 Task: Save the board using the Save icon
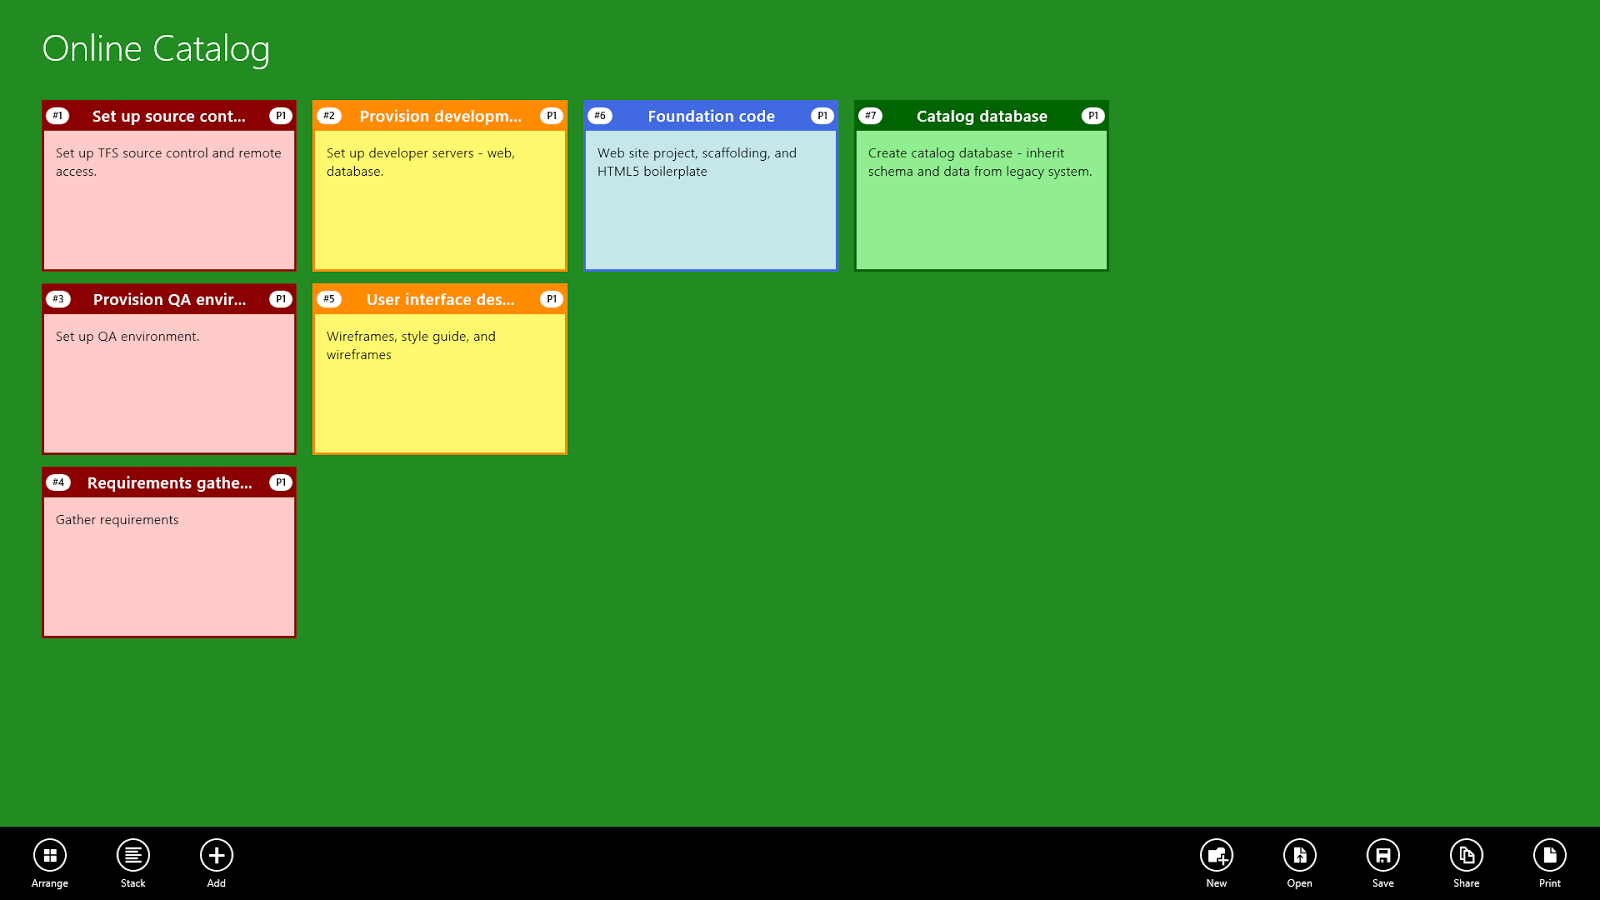pos(1382,855)
